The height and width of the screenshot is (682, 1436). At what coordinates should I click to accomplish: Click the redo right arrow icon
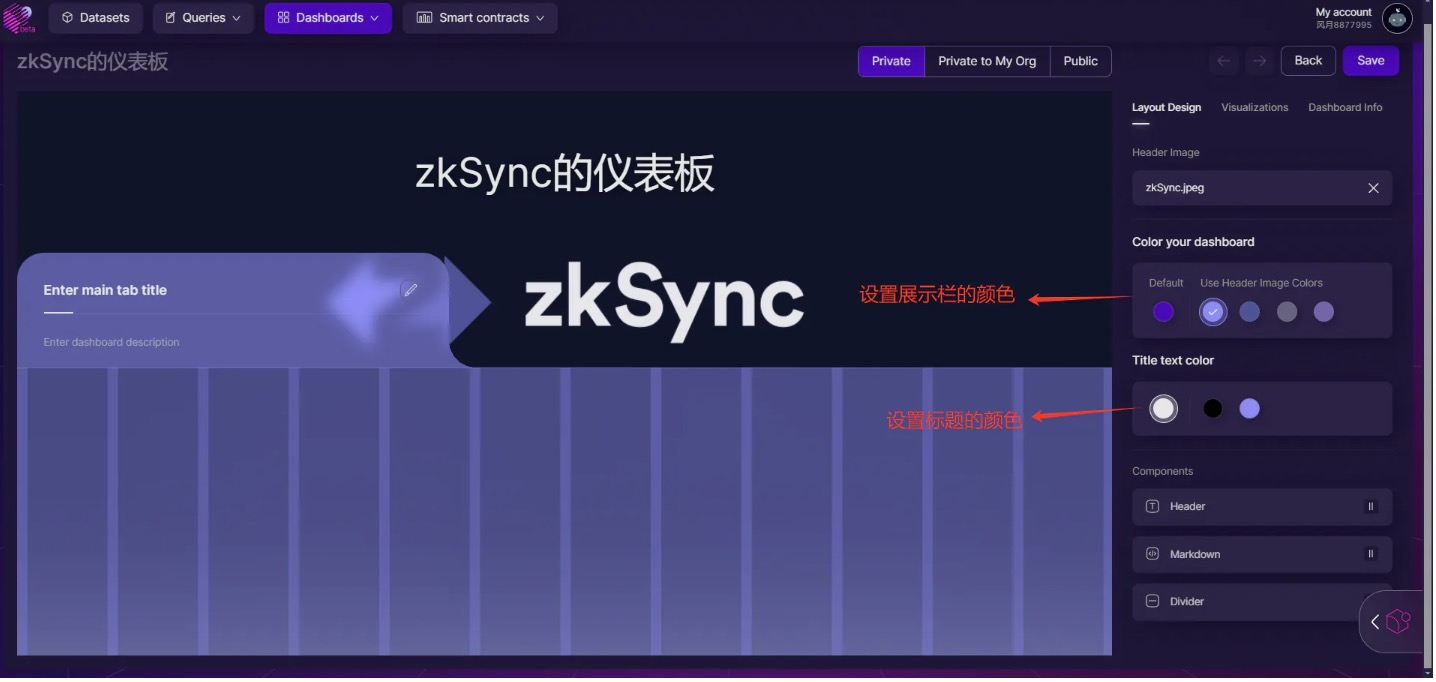[x=1262, y=61]
